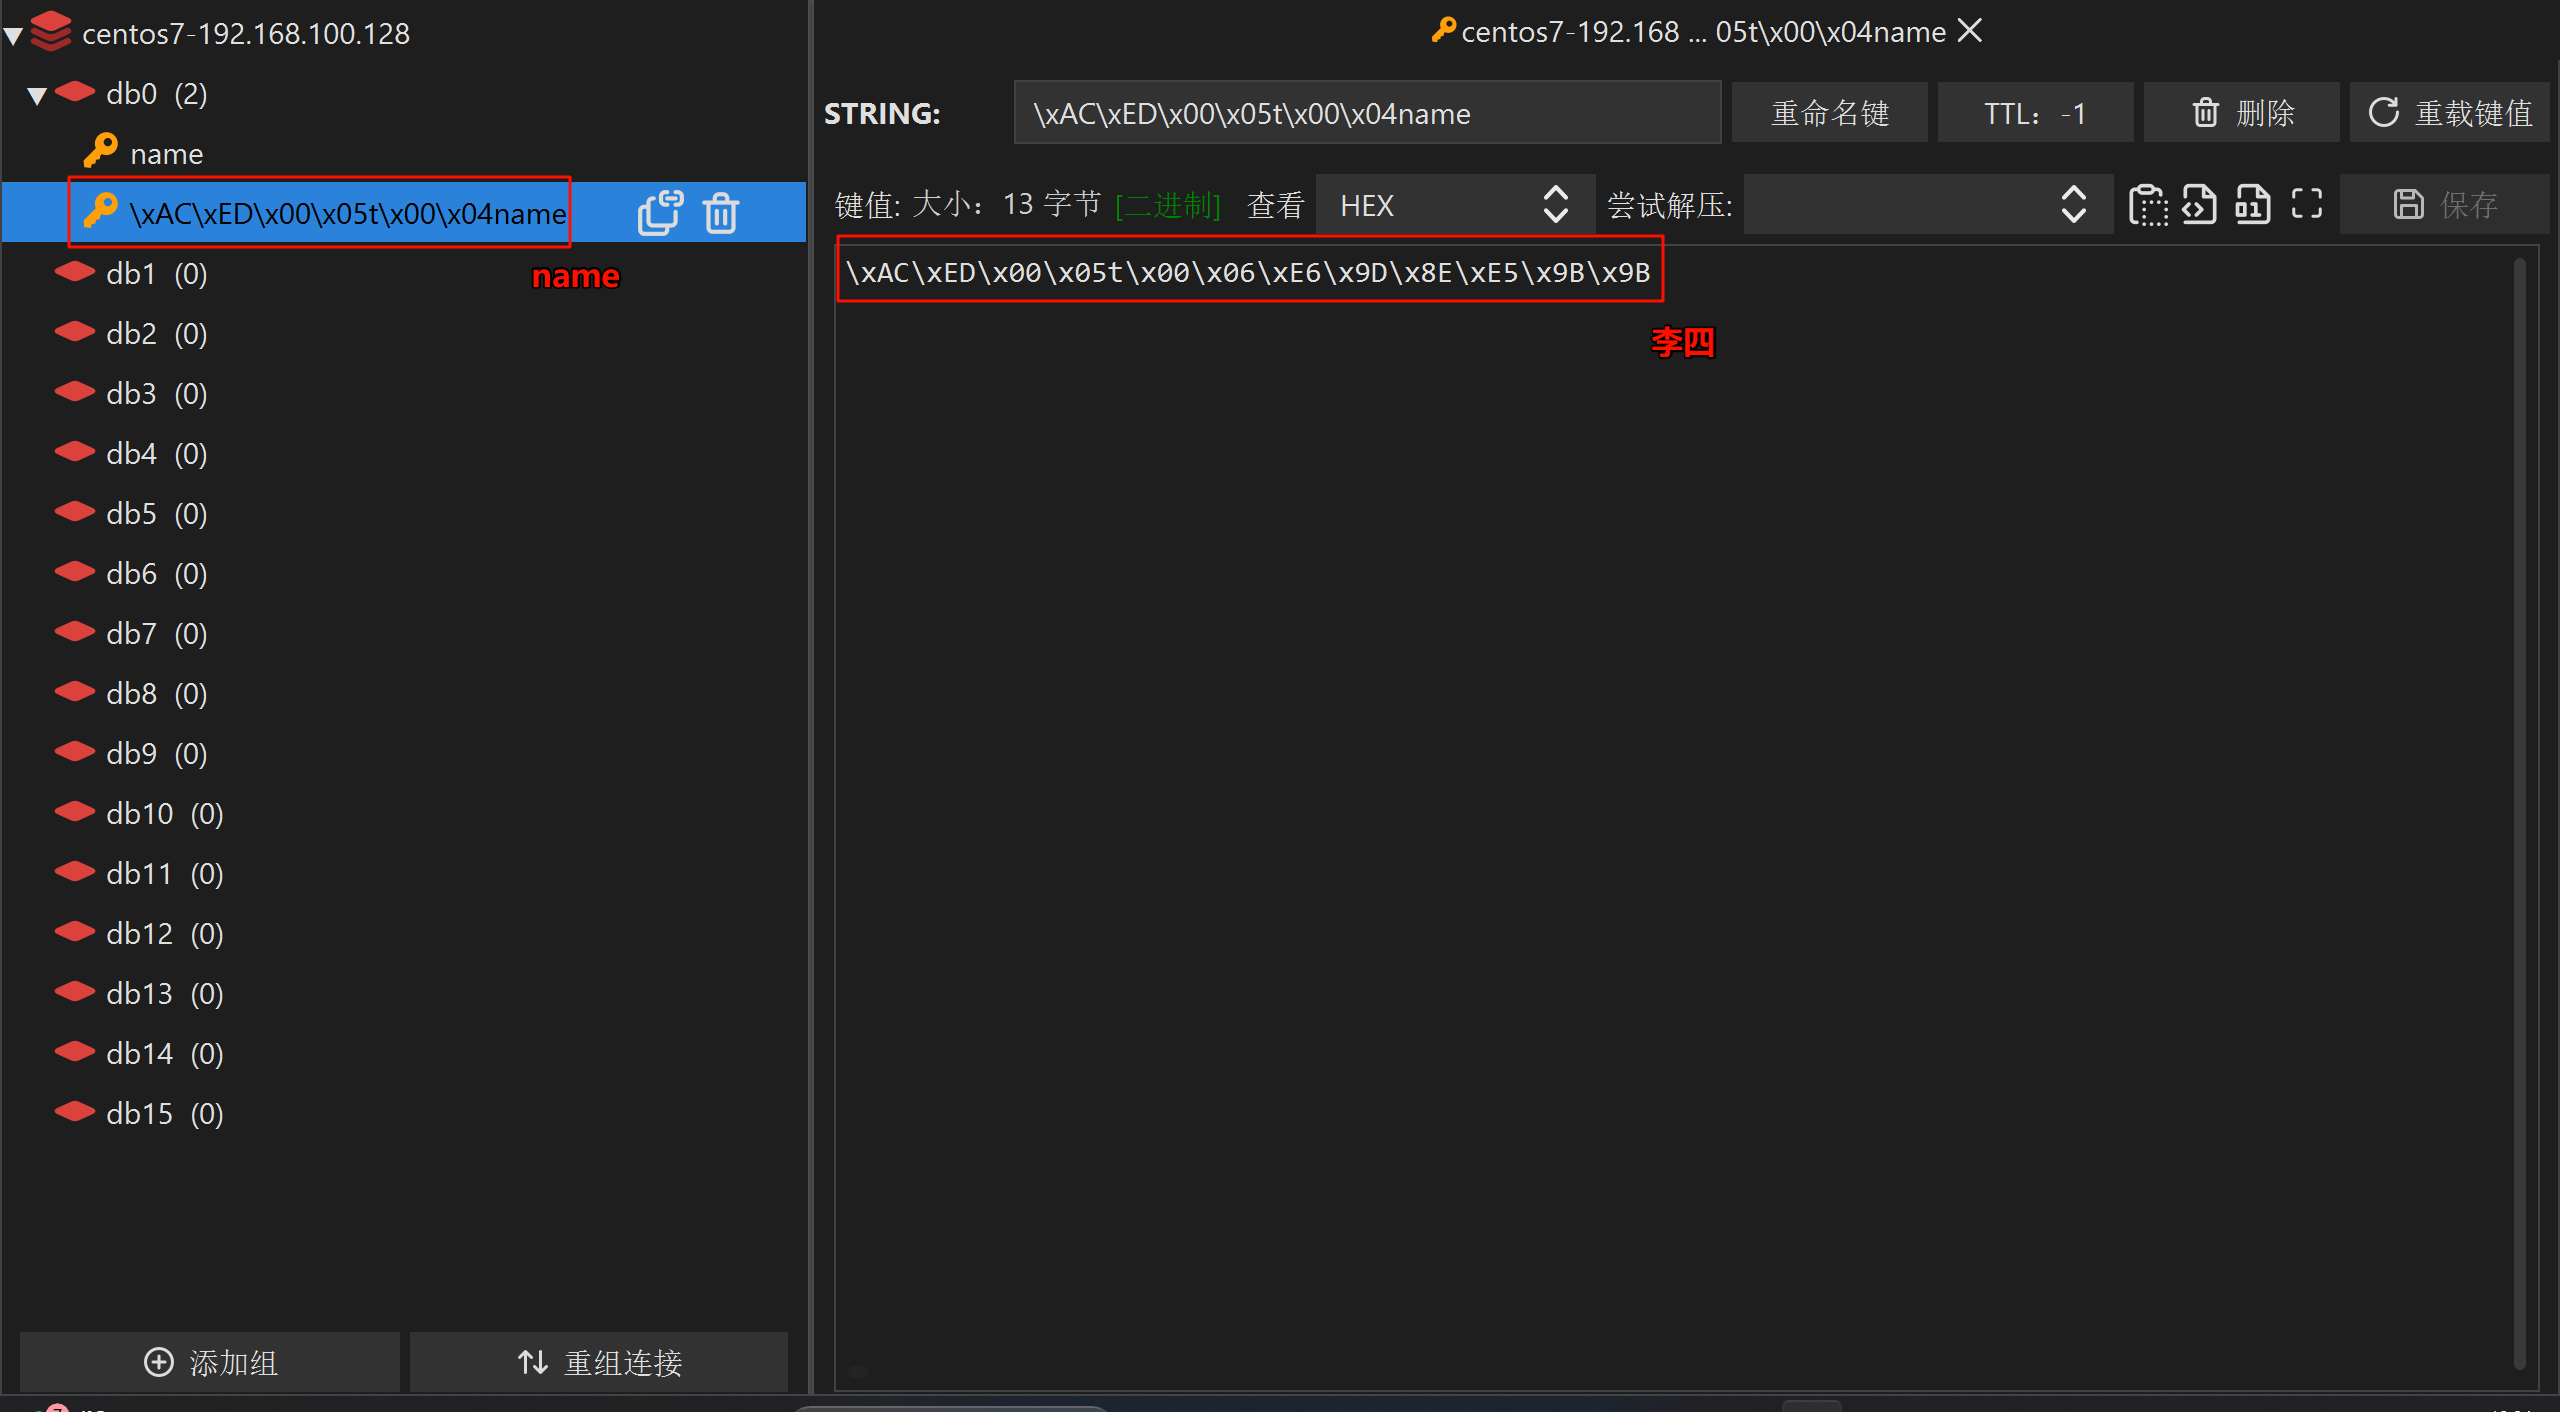Open the 尝试解压 decompression dropdown
Screen dimensions: 2560x1412
(x=1927, y=205)
